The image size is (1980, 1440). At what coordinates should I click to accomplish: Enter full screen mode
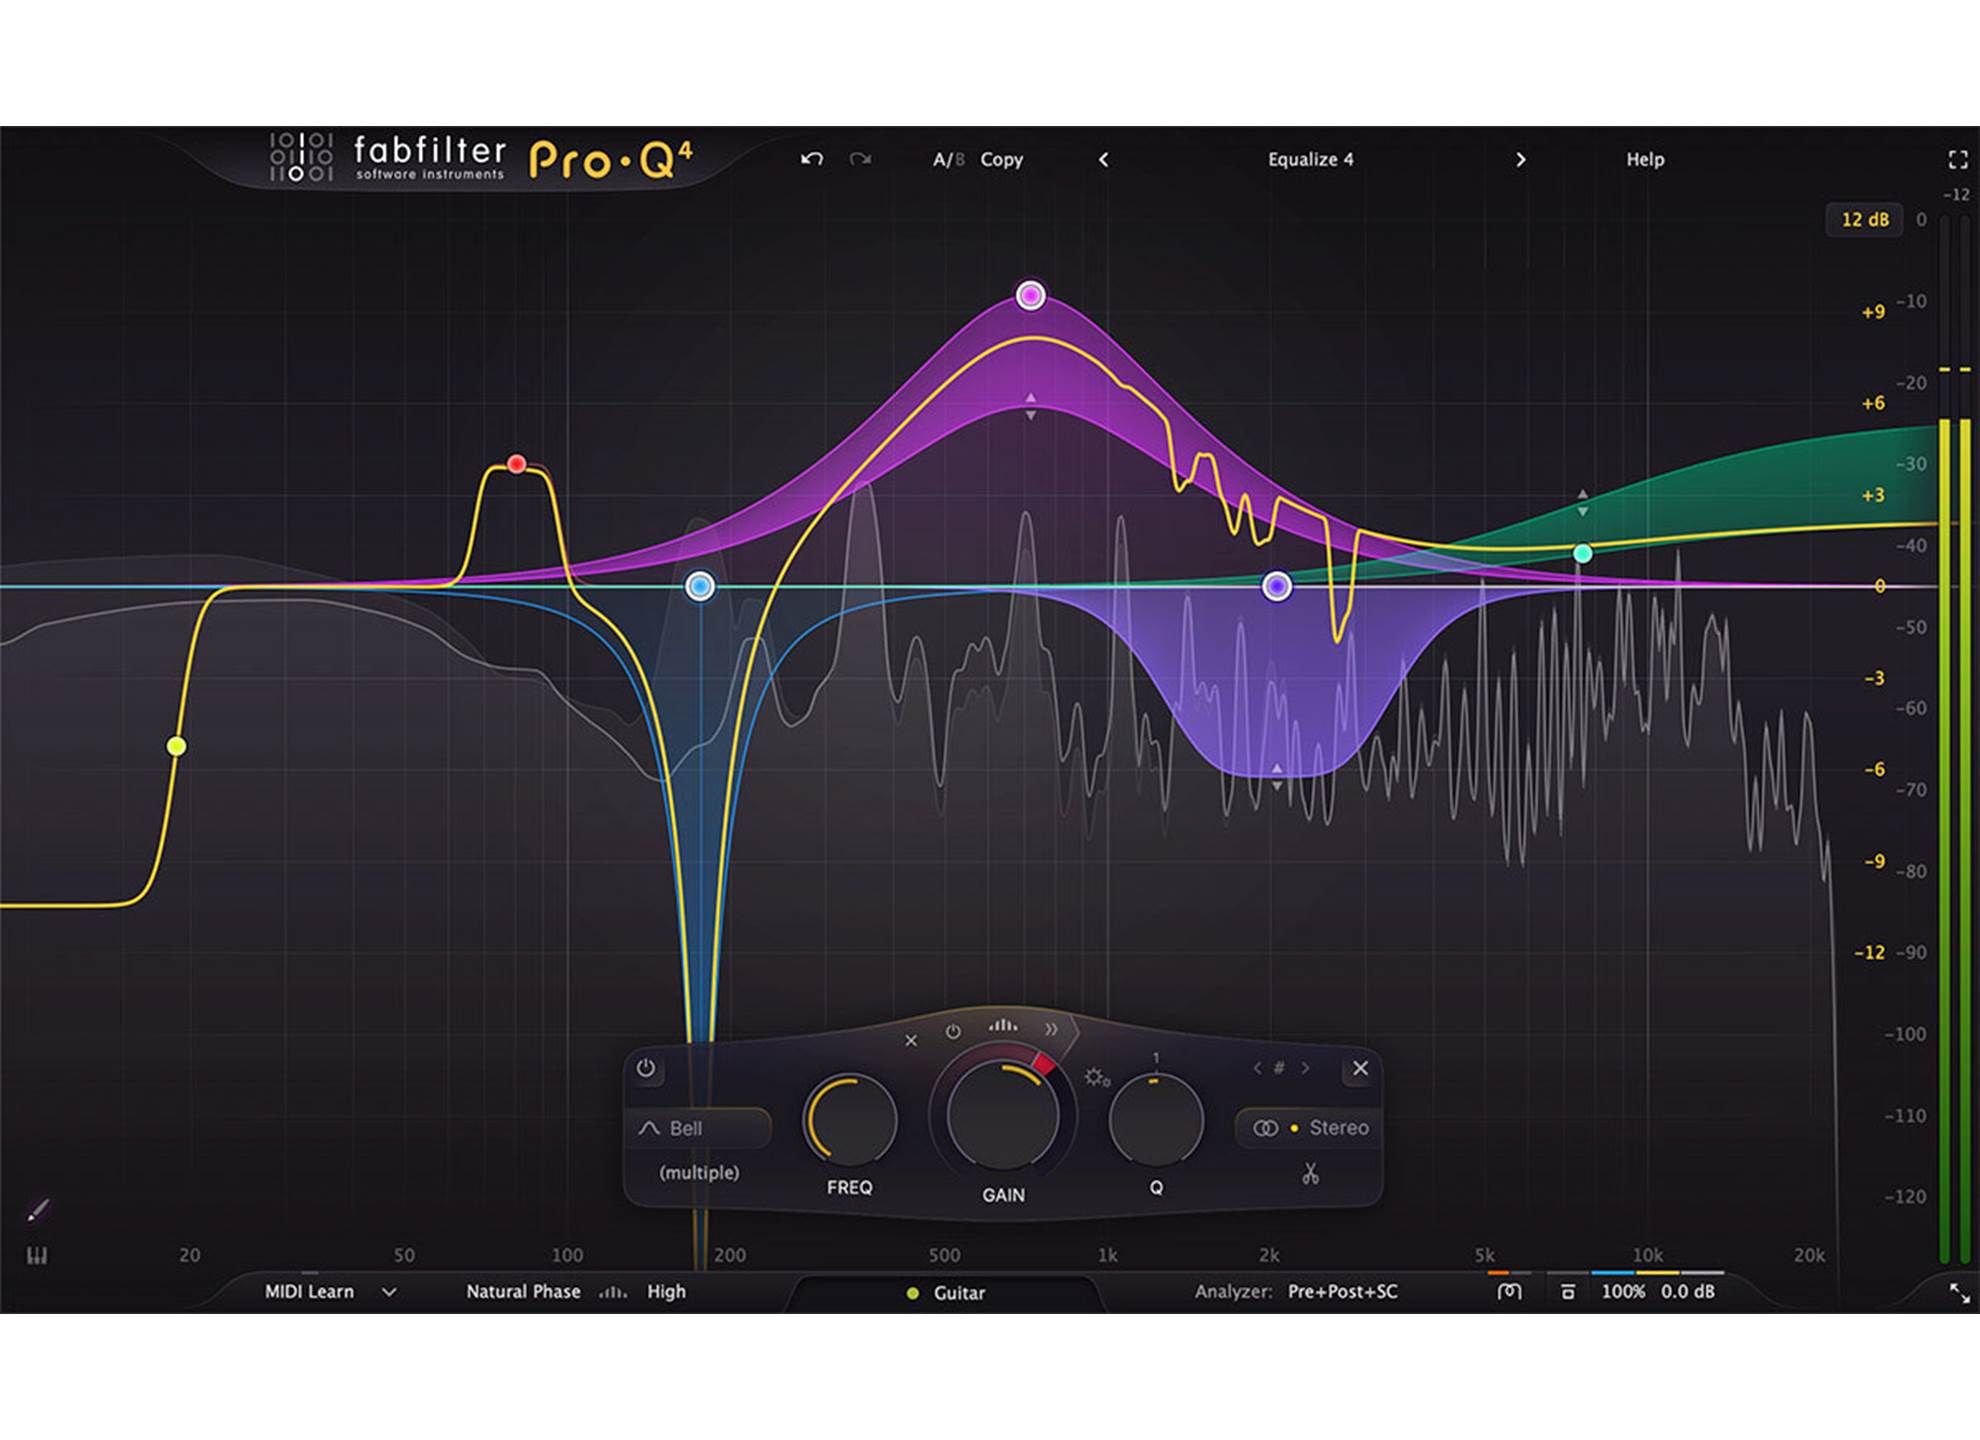[x=1957, y=159]
